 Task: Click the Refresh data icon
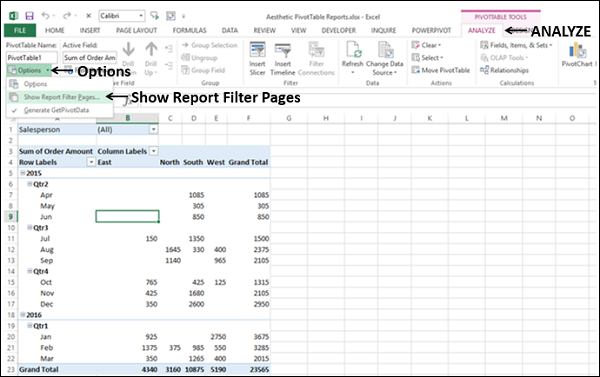point(353,50)
